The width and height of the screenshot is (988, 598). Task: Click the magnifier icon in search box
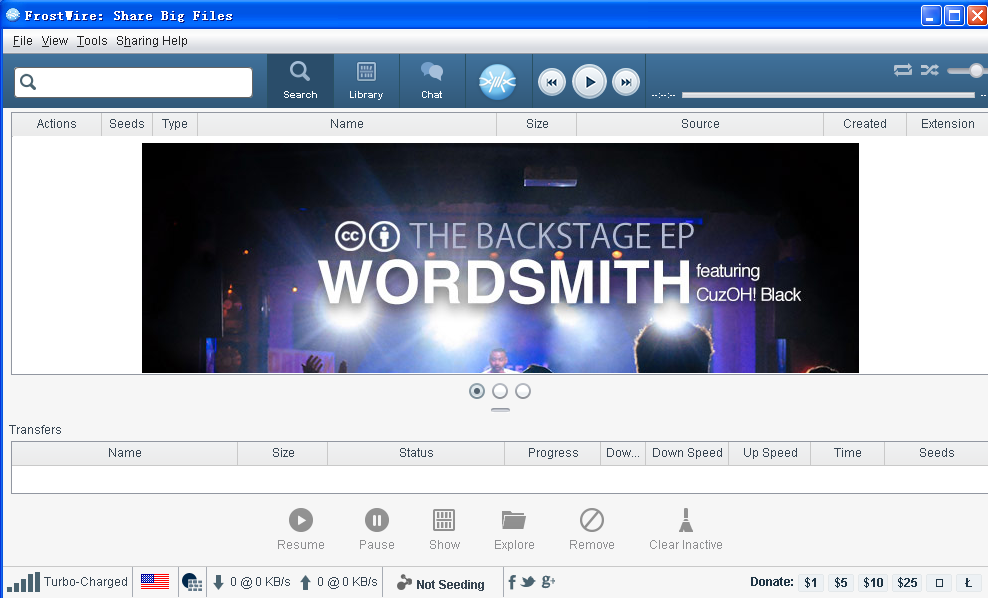click(x=28, y=82)
